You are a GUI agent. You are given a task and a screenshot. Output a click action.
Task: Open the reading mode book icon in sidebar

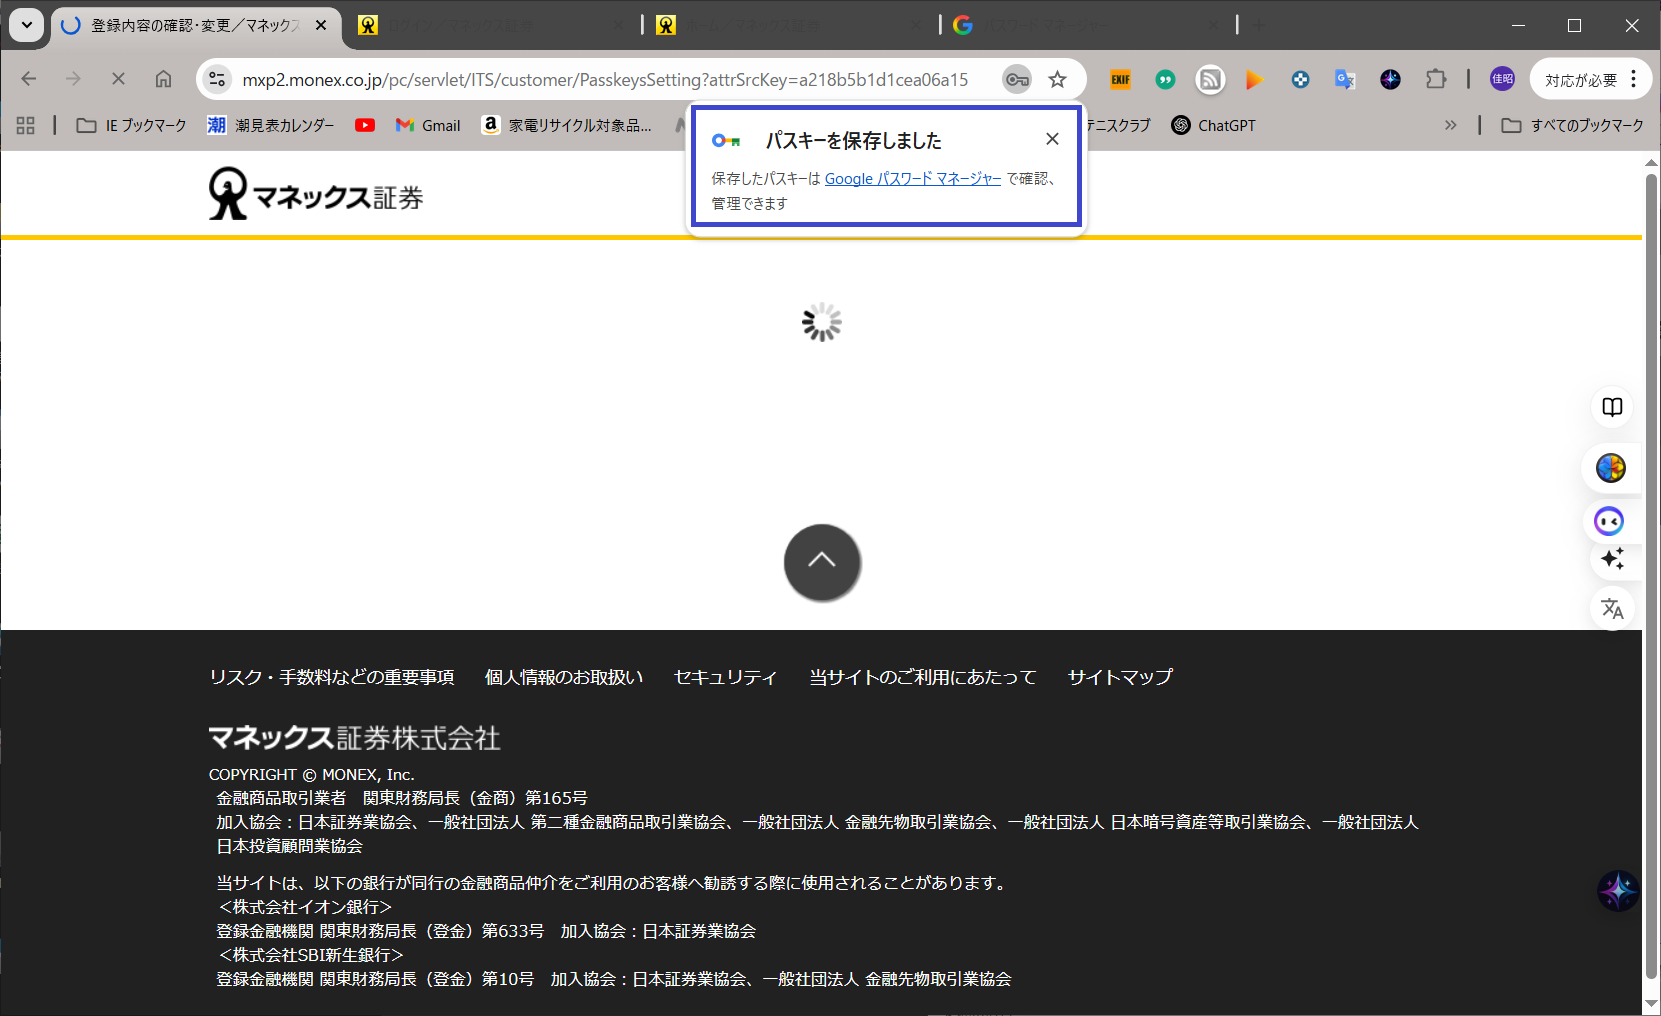[x=1612, y=407]
